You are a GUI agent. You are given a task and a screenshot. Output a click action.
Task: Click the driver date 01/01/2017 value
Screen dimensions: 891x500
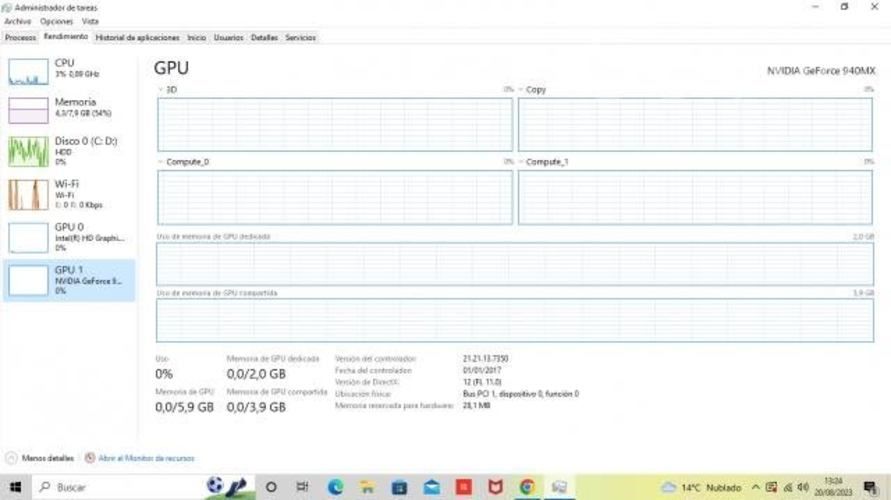pos(482,370)
